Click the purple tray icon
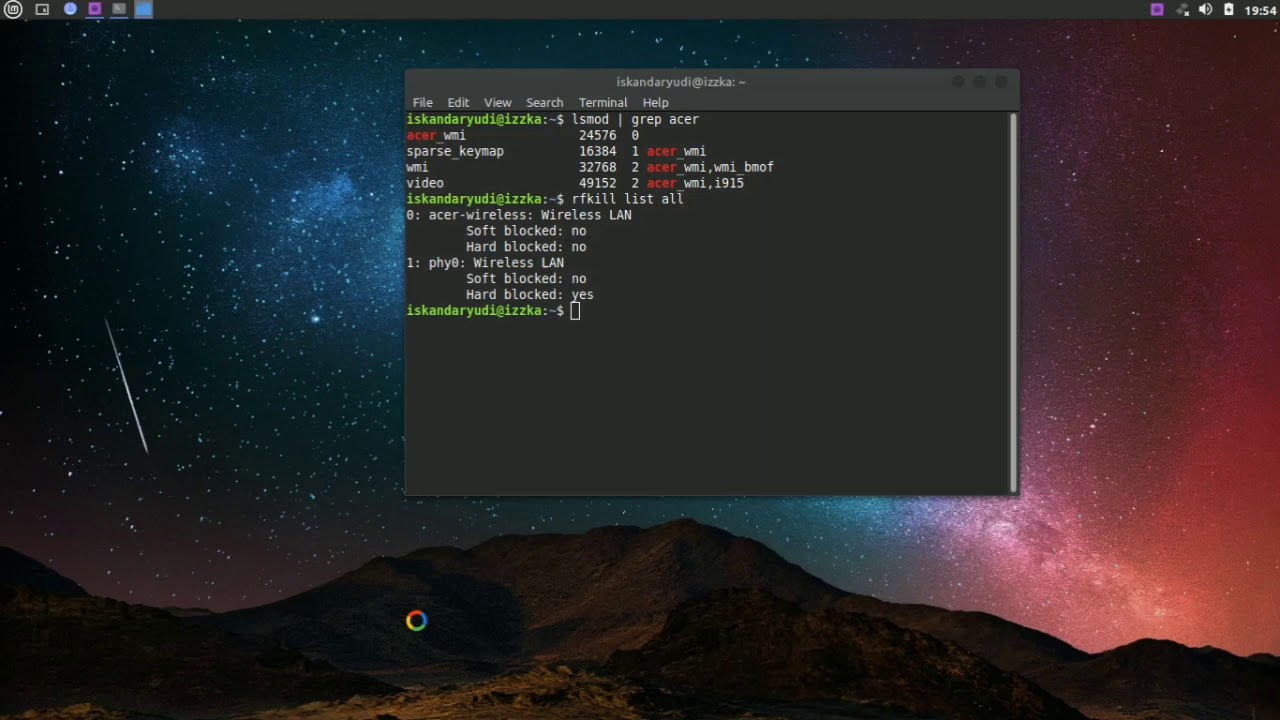Viewport: 1280px width, 720px height. 1157,10
